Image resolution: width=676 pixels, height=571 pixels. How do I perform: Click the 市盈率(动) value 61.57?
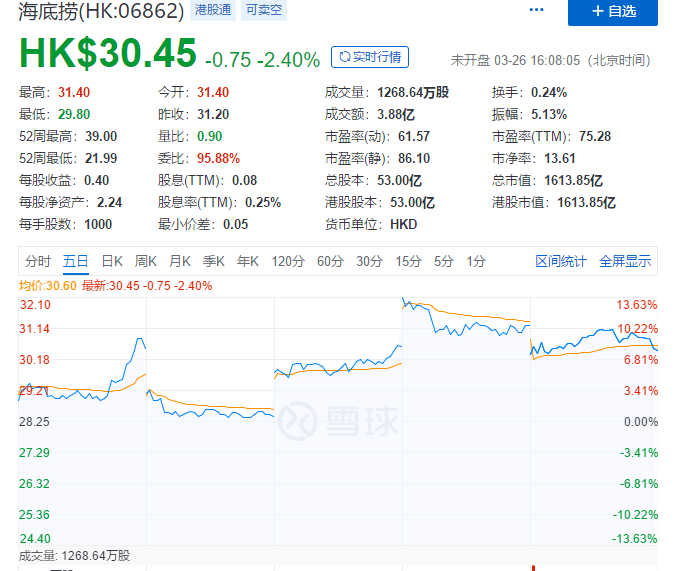414,136
